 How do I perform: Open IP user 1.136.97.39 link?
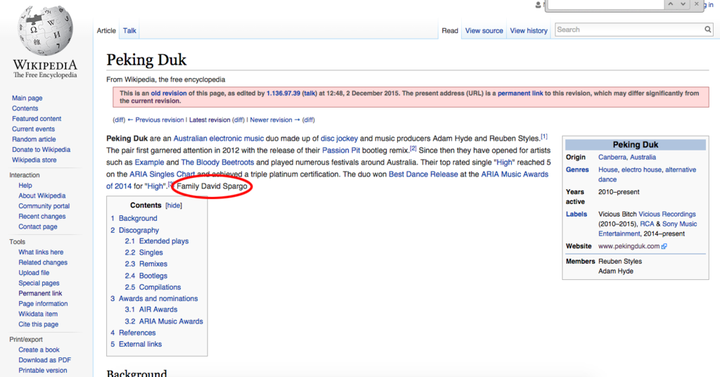283,93
